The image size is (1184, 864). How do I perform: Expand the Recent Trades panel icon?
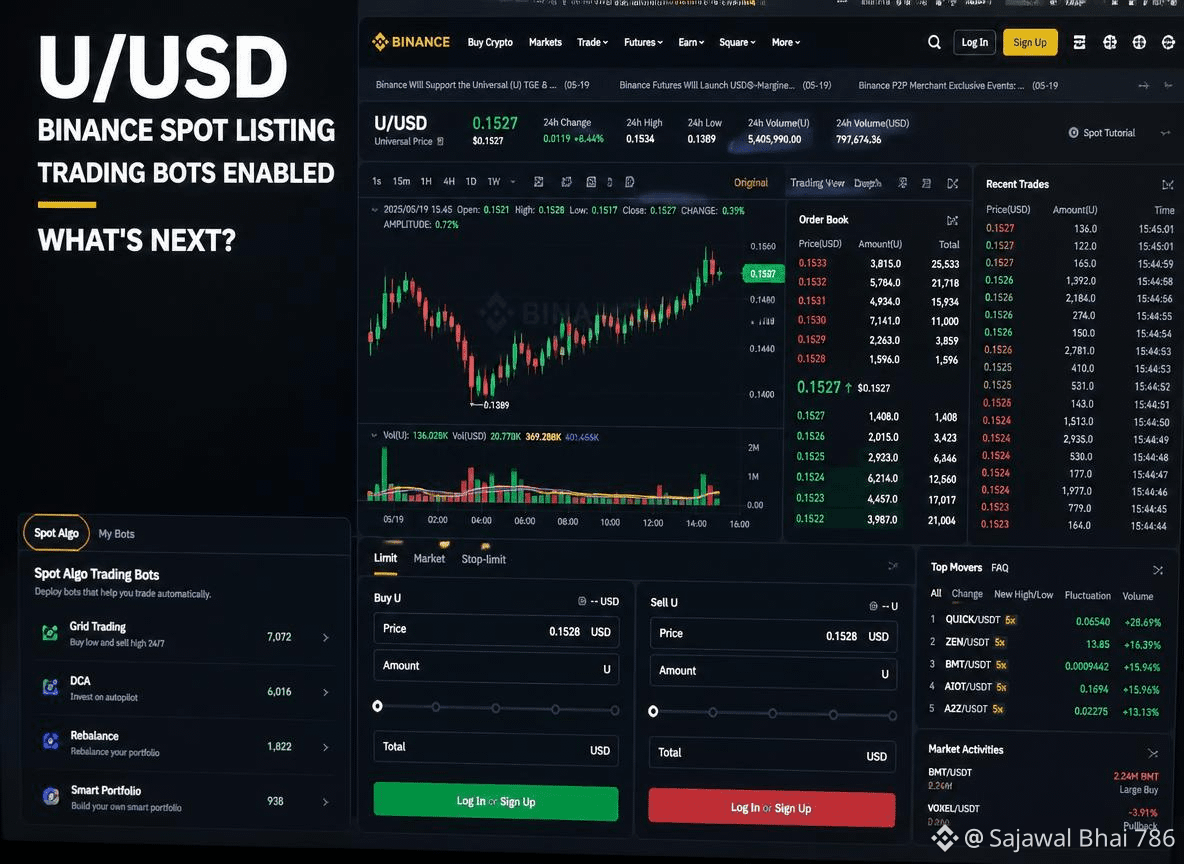[x=1167, y=184]
